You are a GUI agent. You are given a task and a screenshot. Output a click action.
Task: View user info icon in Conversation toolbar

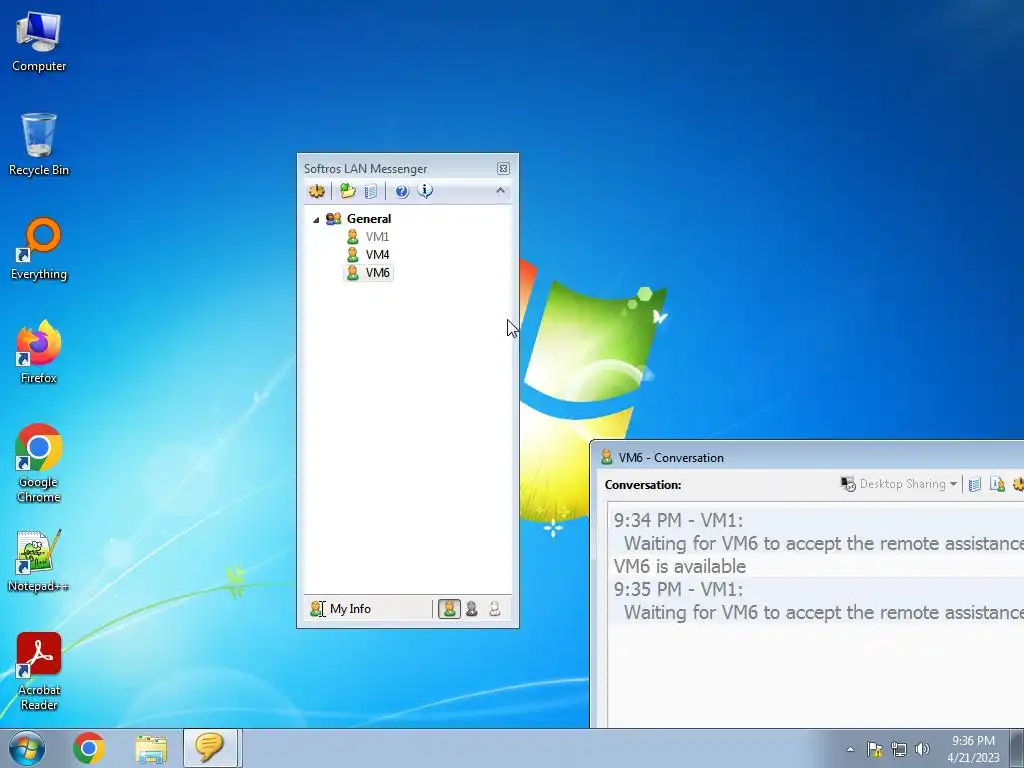(997, 485)
